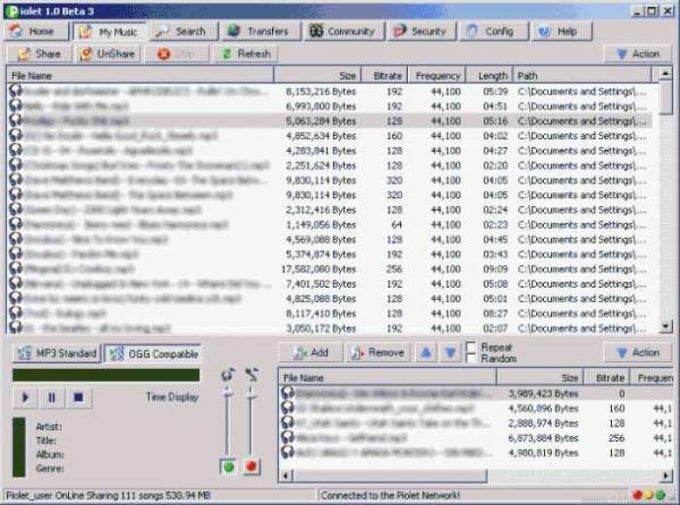Click headphone icon of 5,063,284 Bytes row

point(16,121)
